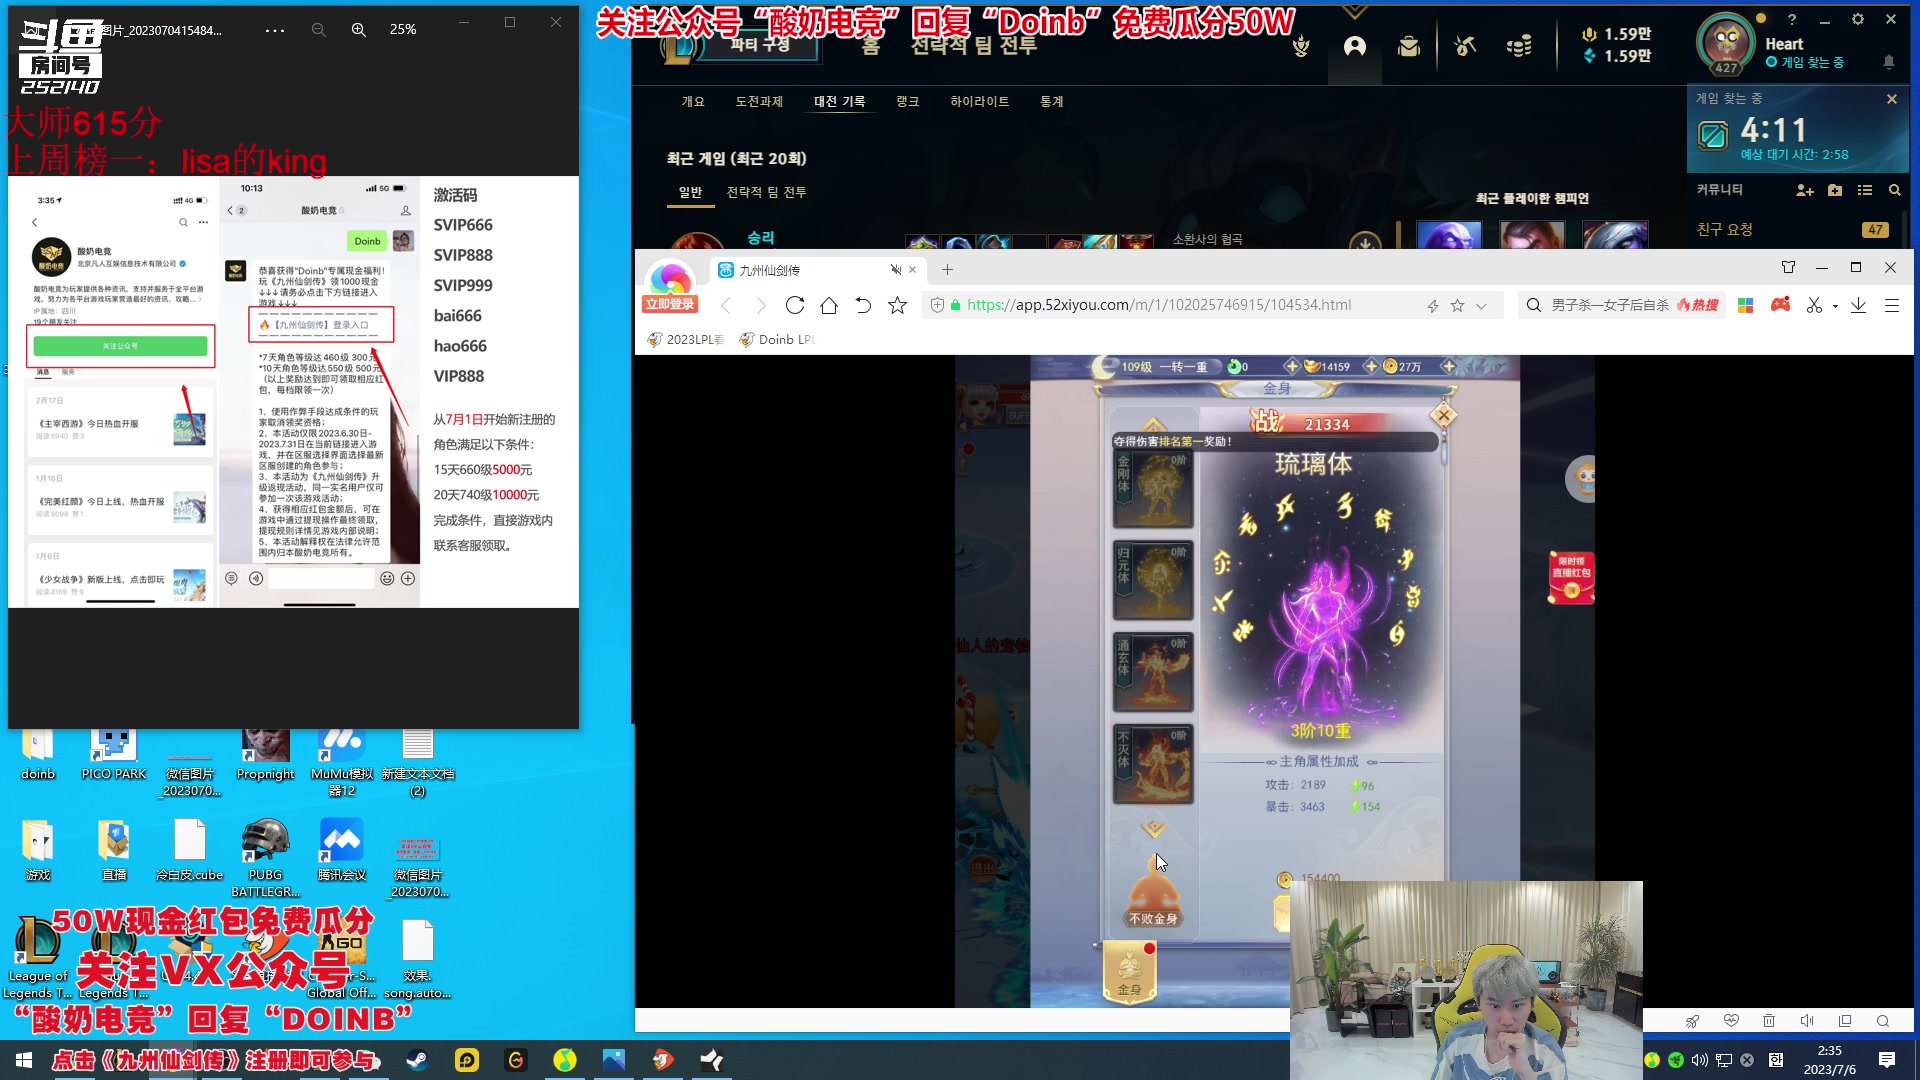Screen dimensions: 1920x1080
Task: Open the taskbar clock showing 2:35
Action: (x=1829, y=1060)
